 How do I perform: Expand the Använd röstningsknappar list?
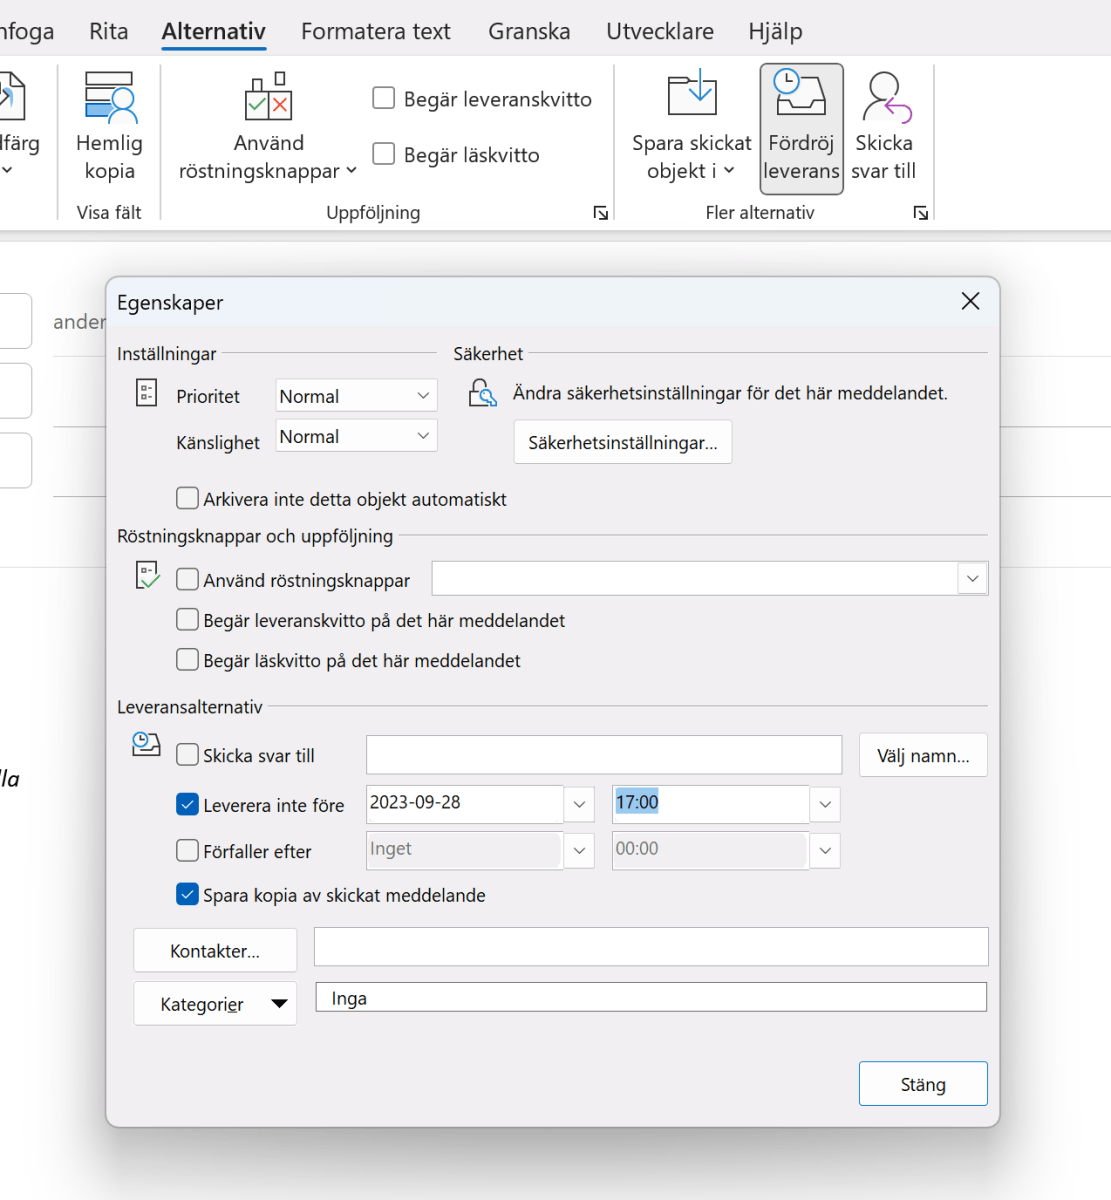point(971,578)
